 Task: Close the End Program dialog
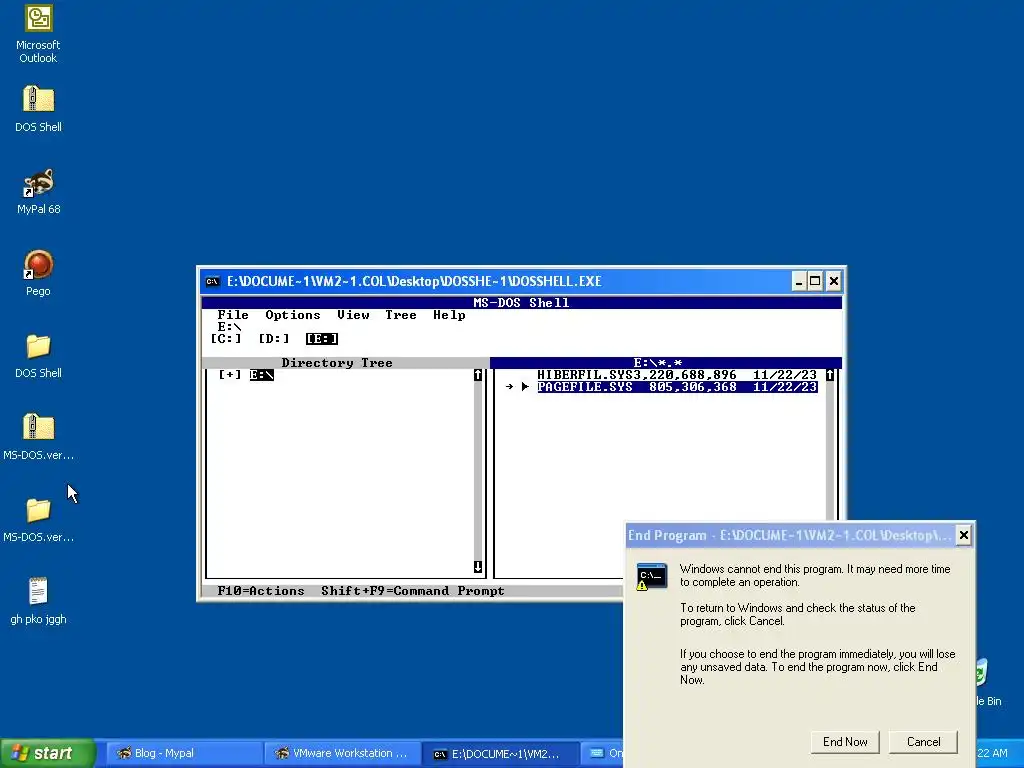[x=963, y=536]
